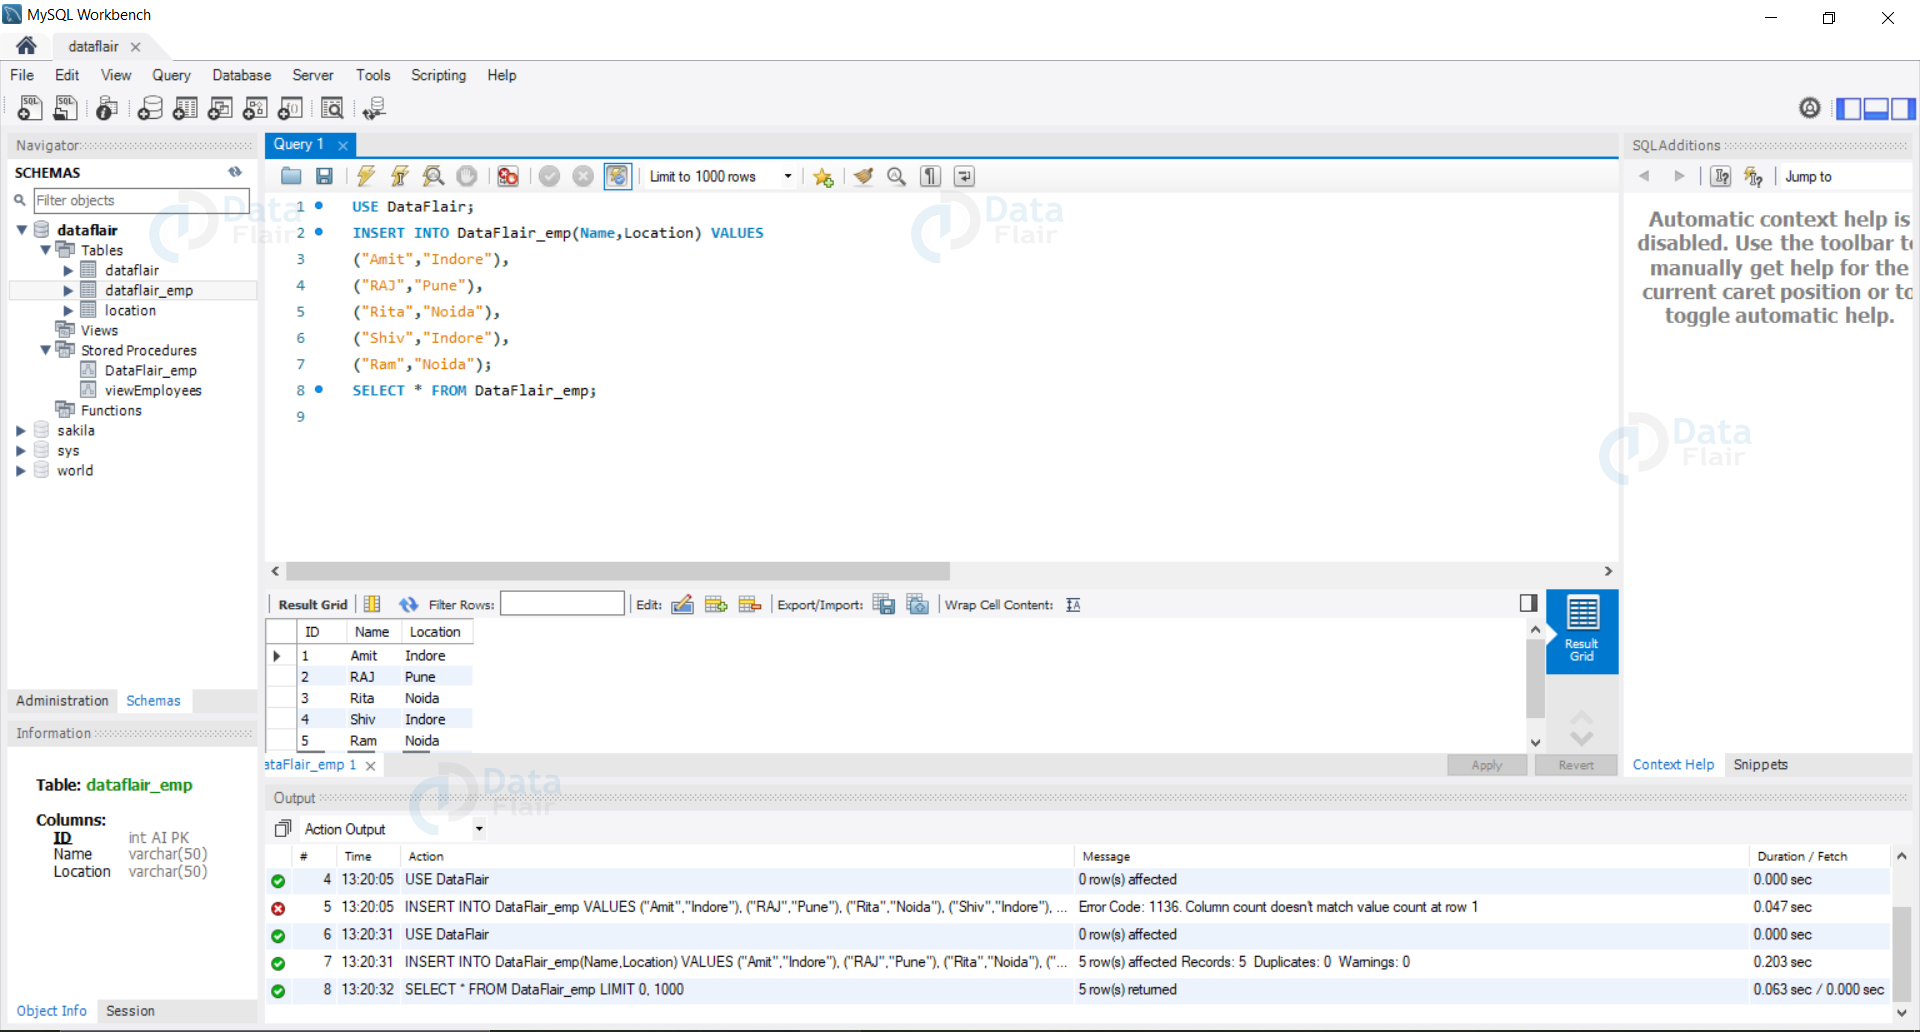This screenshot has width=1920, height=1032.
Task: Open the Snippets tab
Action: 1760,765
